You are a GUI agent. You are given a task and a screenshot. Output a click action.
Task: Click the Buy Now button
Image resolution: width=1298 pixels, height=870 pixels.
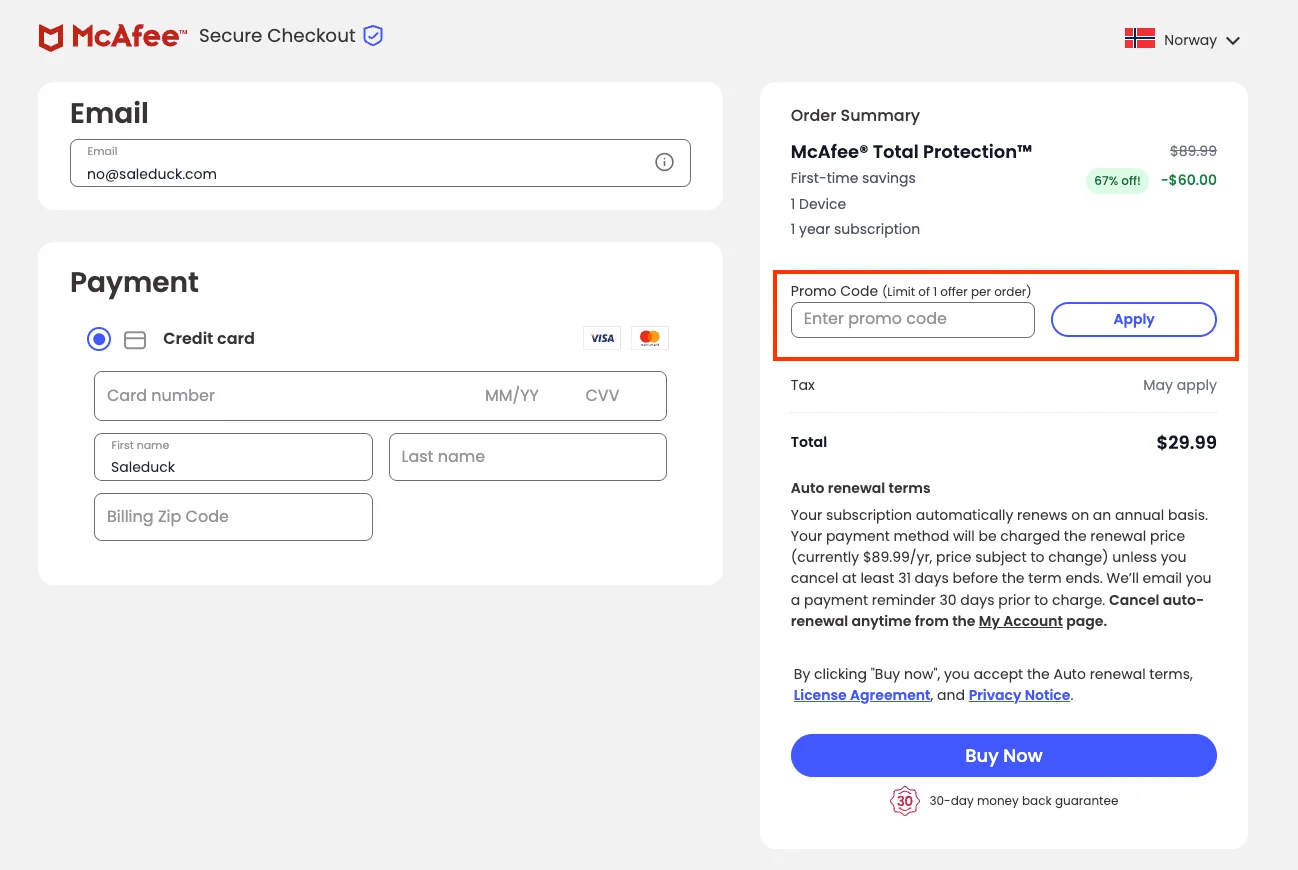(x=1004, y=756)
